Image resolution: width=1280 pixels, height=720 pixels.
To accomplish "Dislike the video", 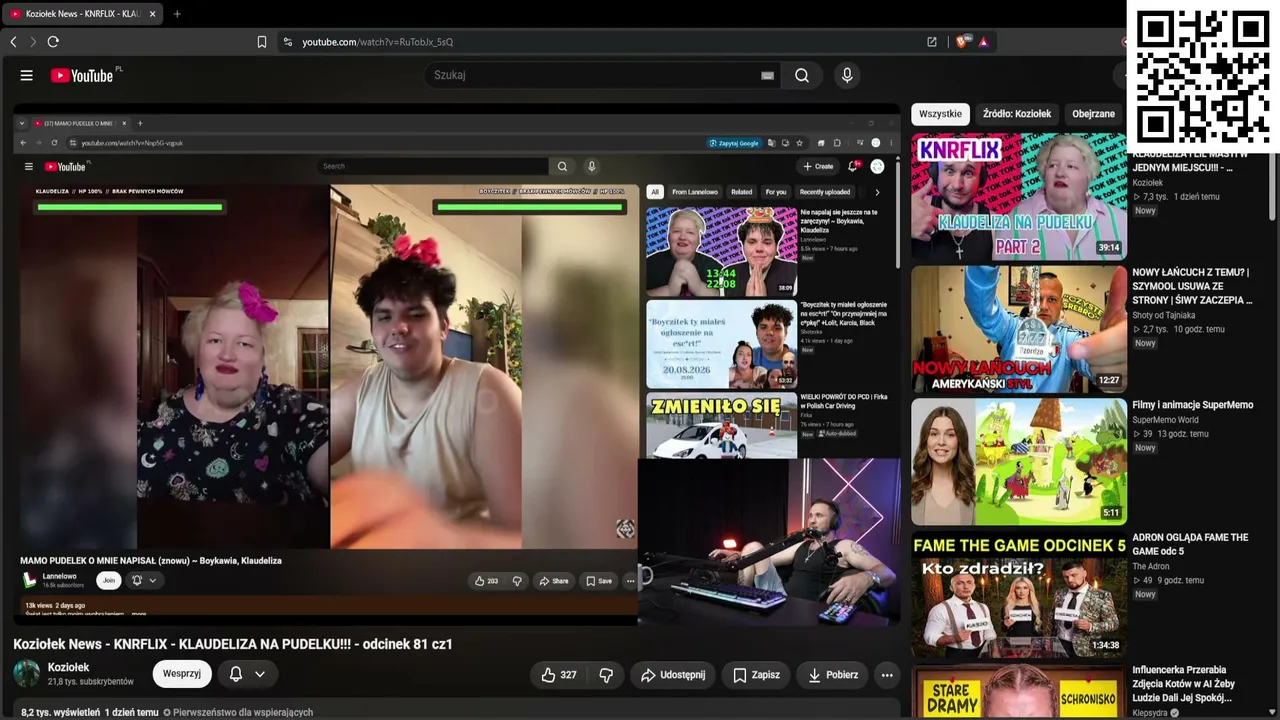I will tap(606, 675).
